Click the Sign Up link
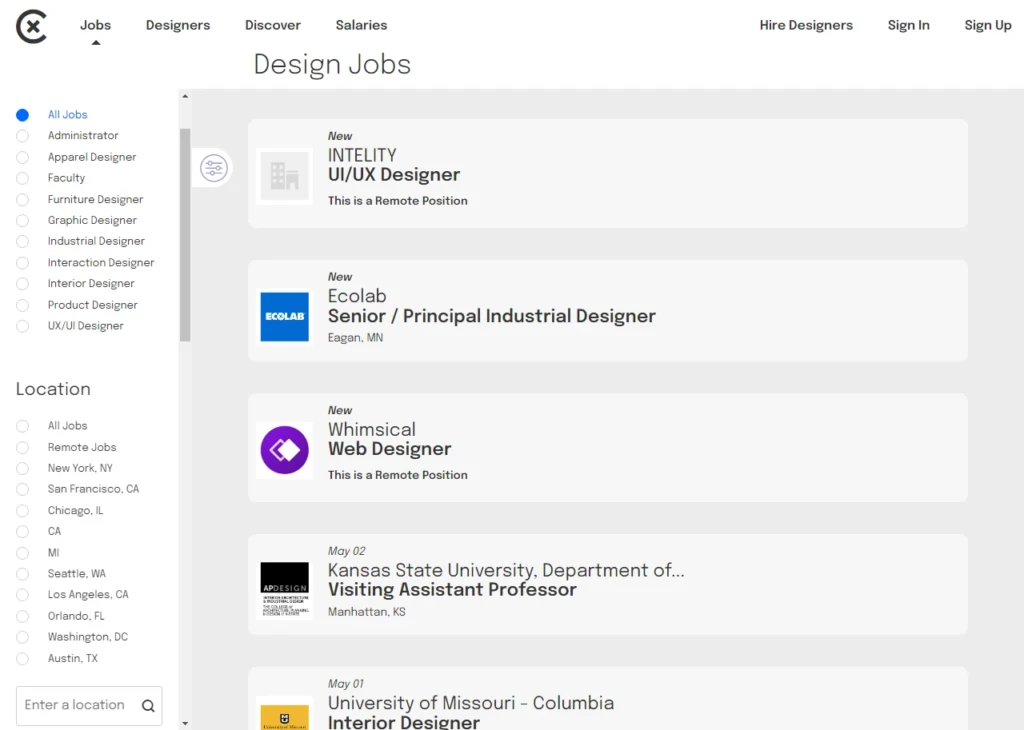 [x=987, y=25]
